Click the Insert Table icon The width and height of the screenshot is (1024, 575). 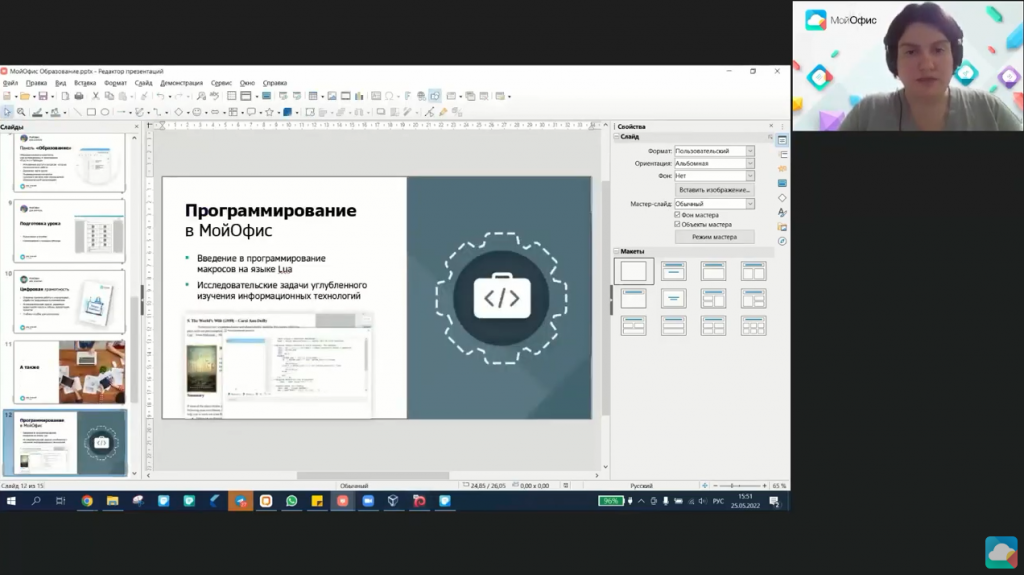coord(313,96)
